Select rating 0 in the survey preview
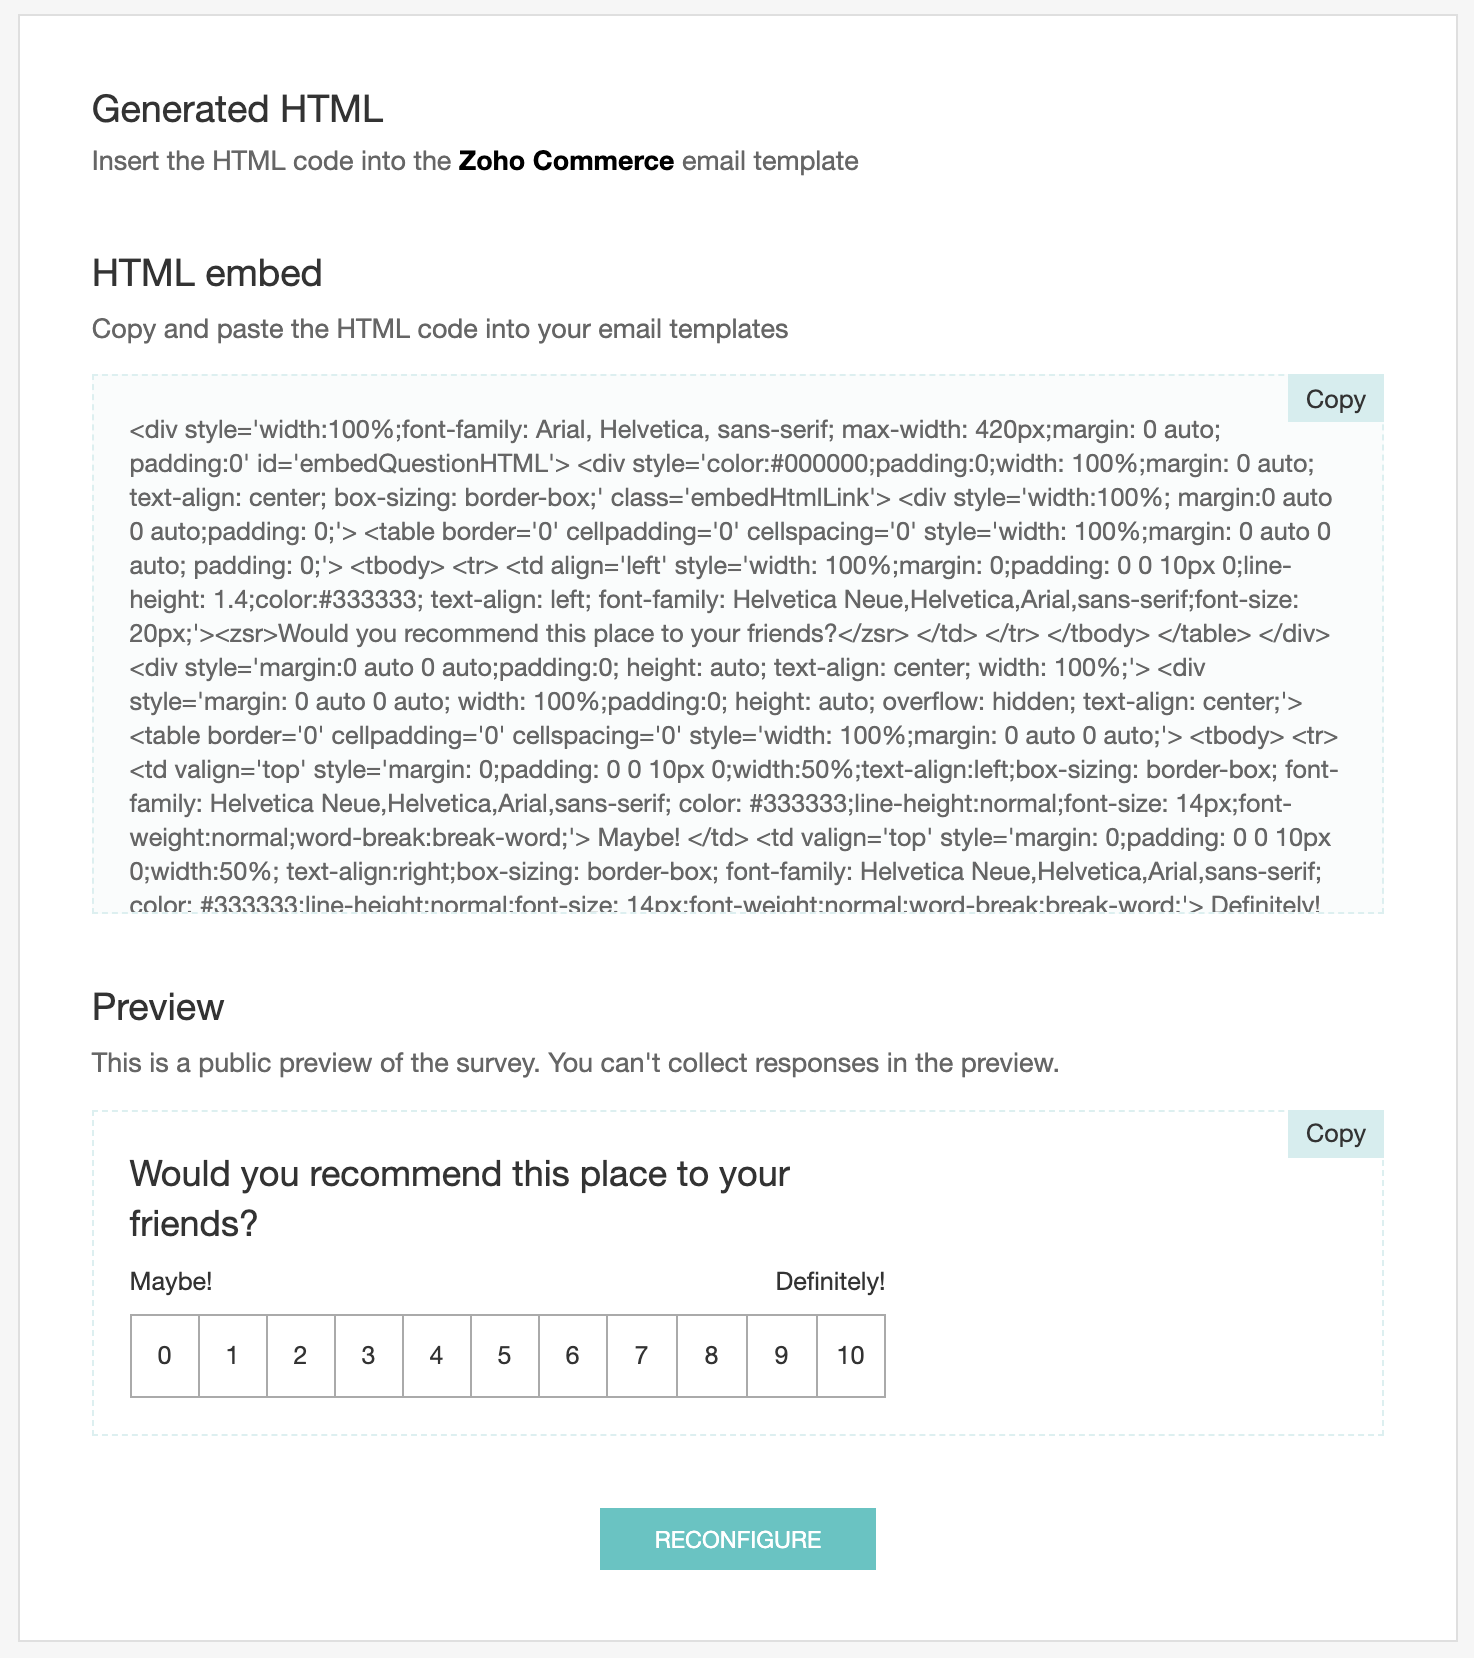This screenshot has width=1474, height=1658. (165, 1355)
